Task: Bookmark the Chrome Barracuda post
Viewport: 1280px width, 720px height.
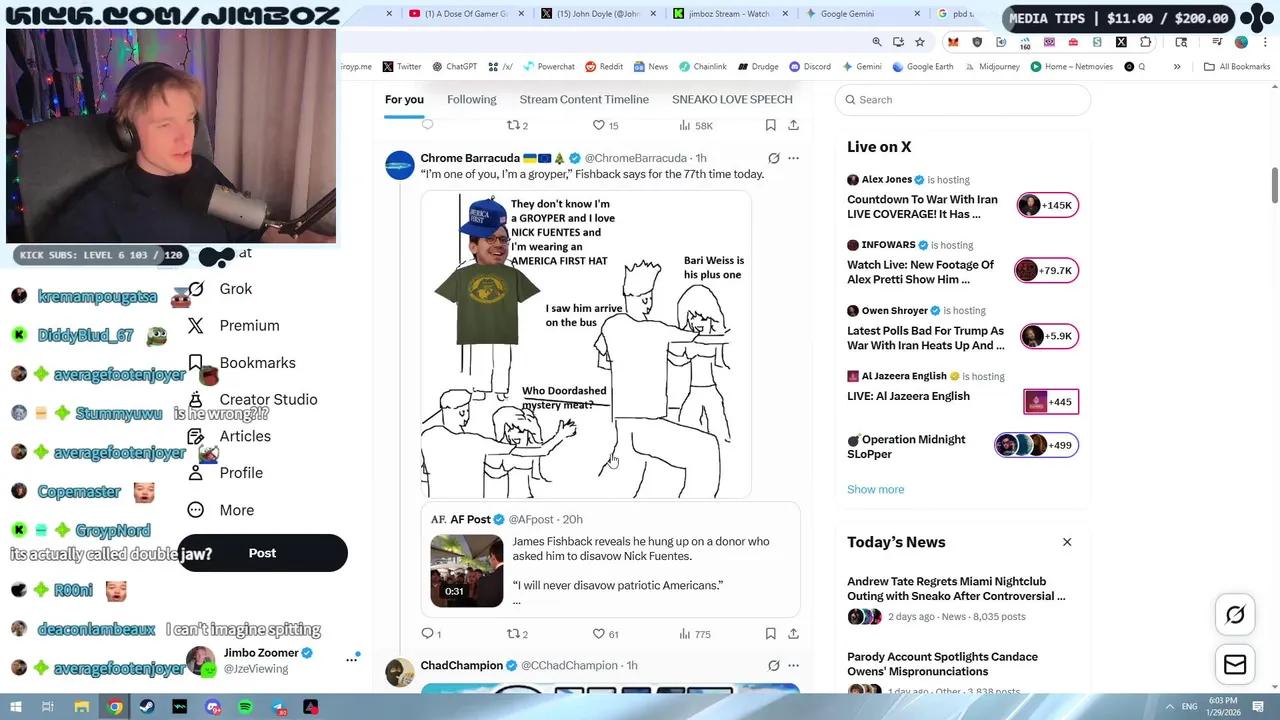Action: click(x=770, y=634)
